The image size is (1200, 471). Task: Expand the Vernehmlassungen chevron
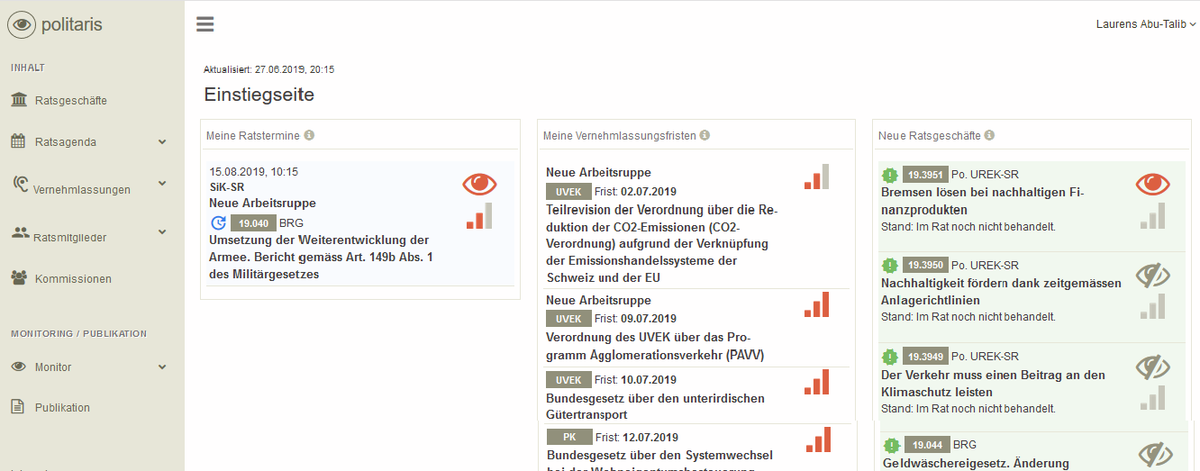(x=162, y=185)
